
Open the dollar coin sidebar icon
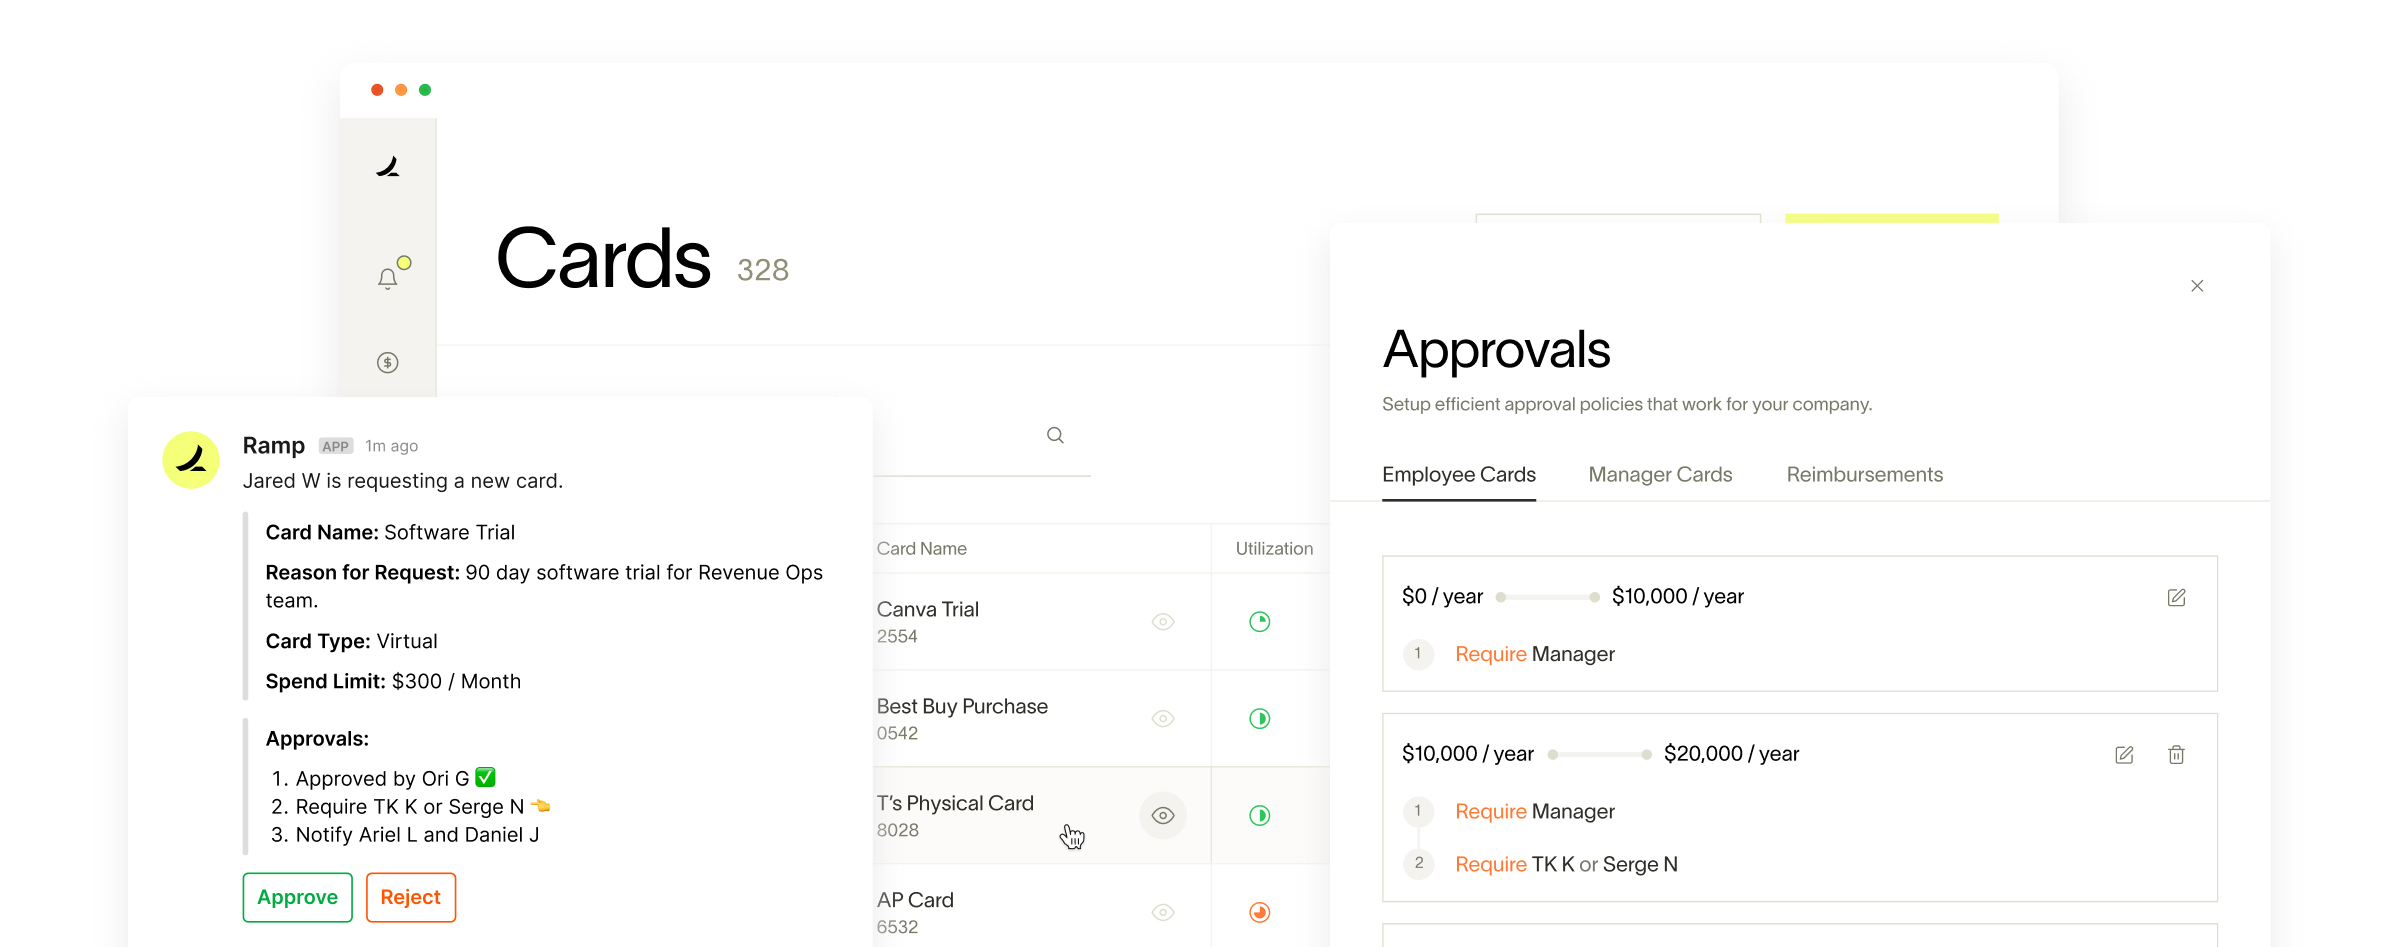pyautogui.click(x=388, y=363)
